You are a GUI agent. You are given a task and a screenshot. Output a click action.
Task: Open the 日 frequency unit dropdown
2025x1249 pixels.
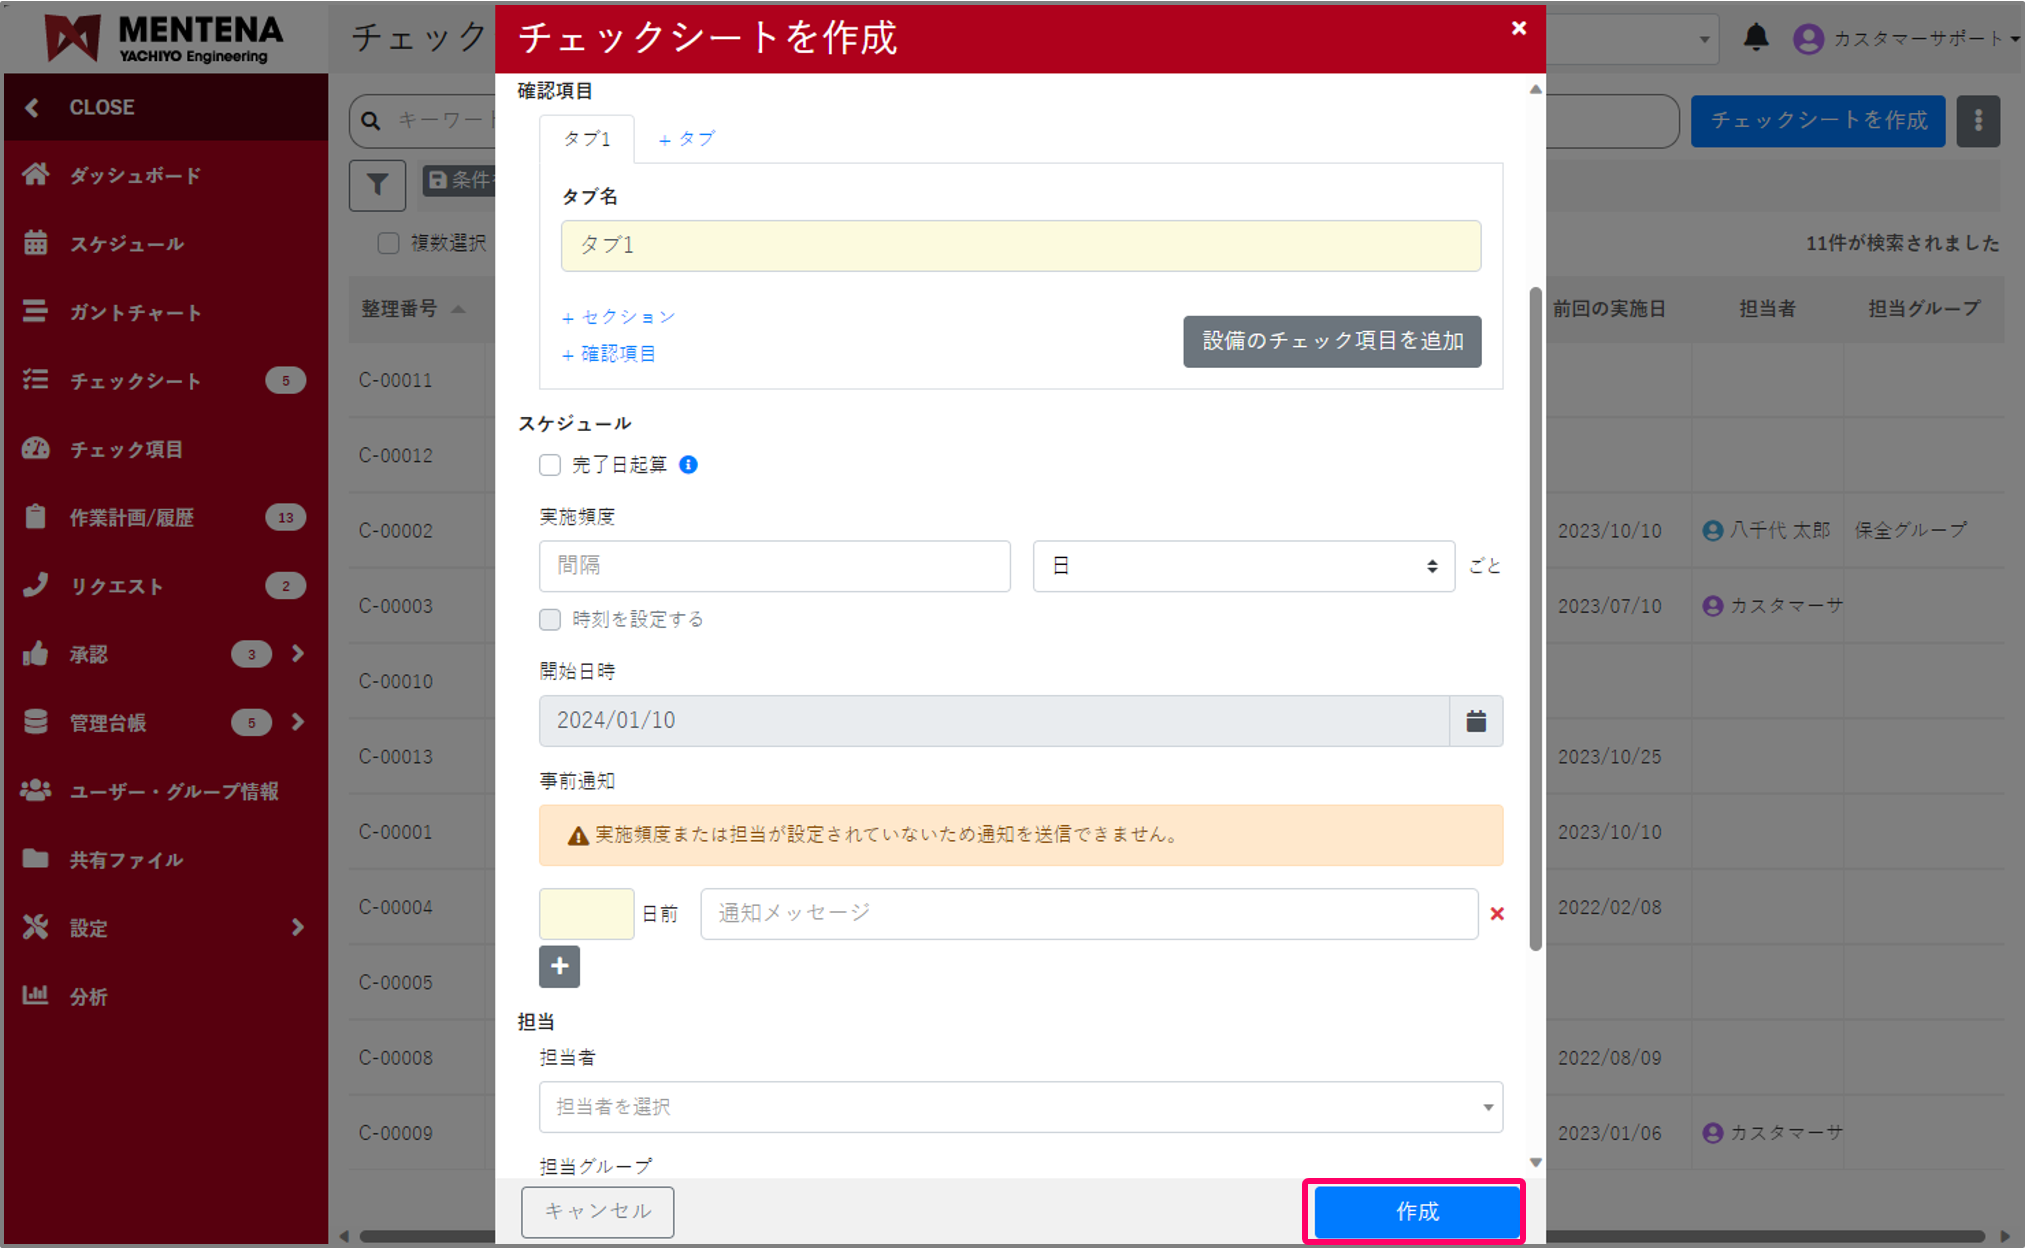tap(1243, 565)
